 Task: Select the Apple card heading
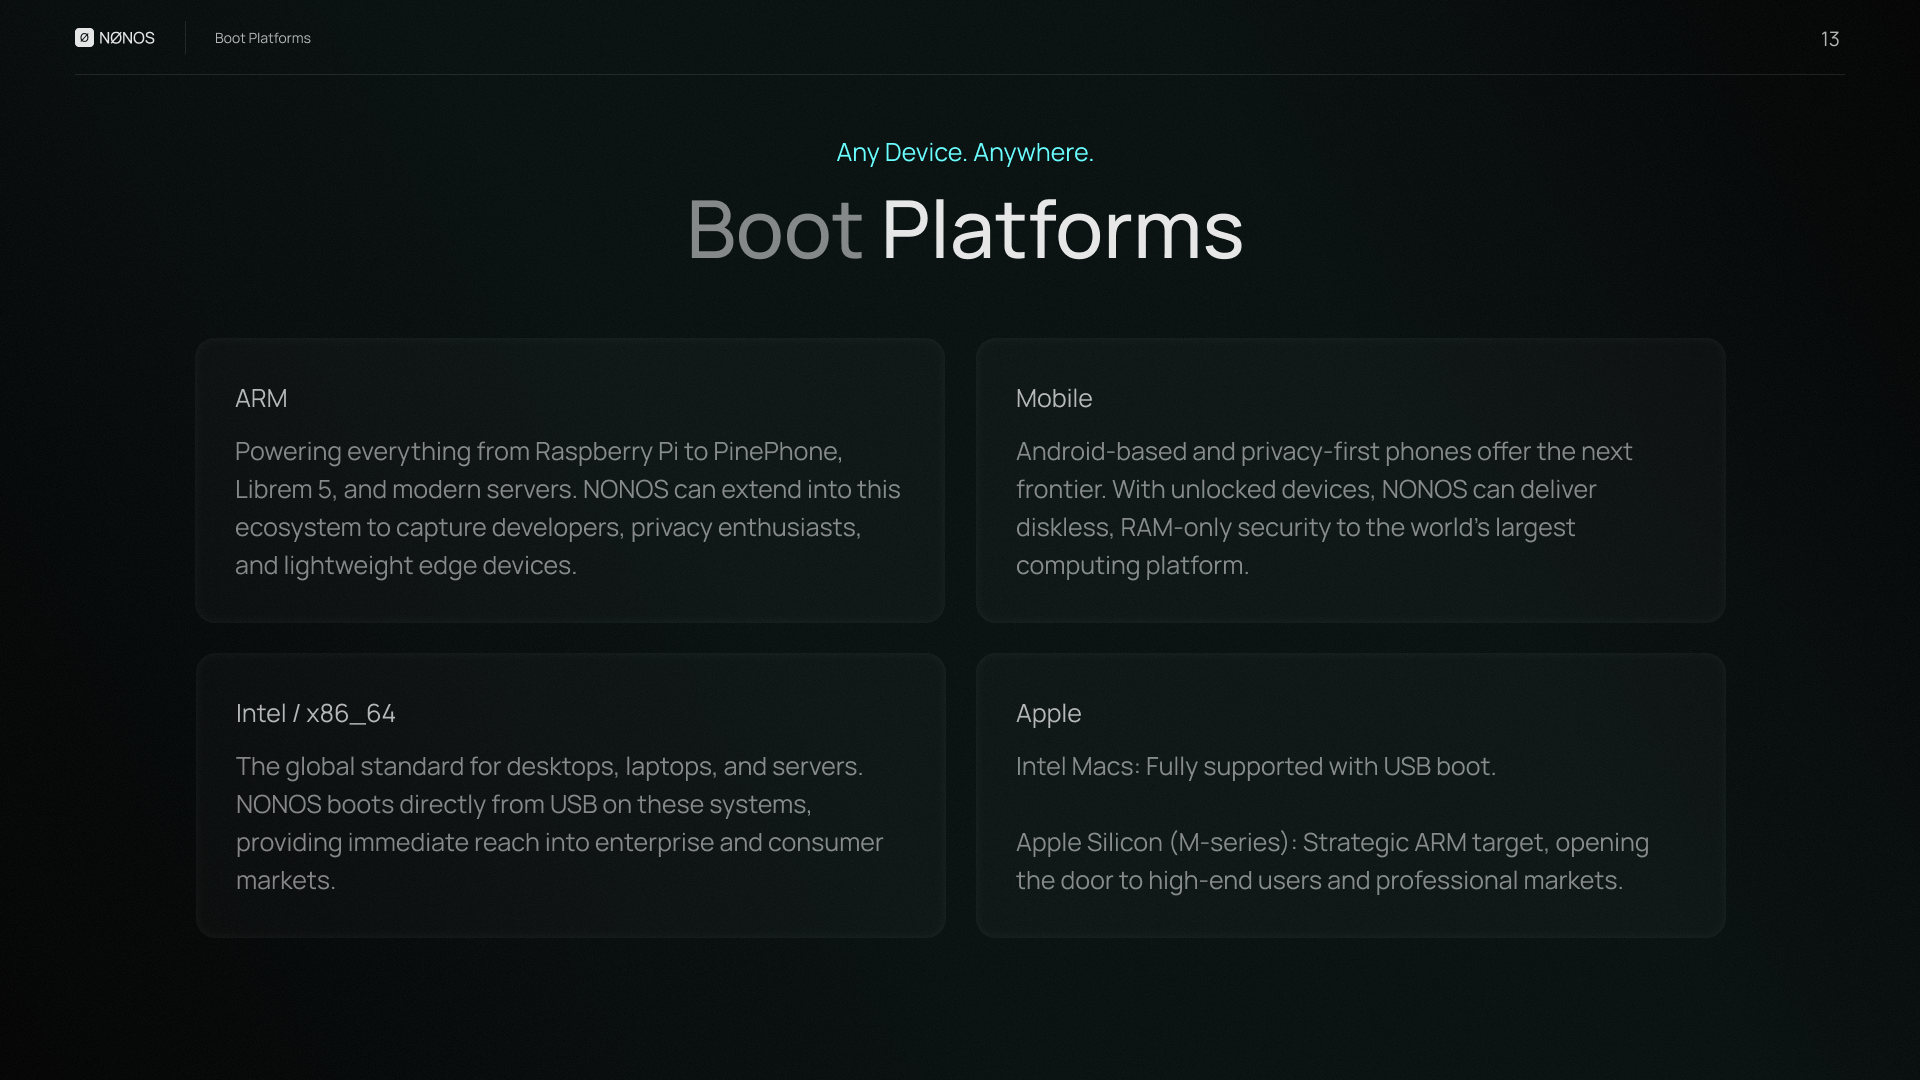[x=1048, y=713]
